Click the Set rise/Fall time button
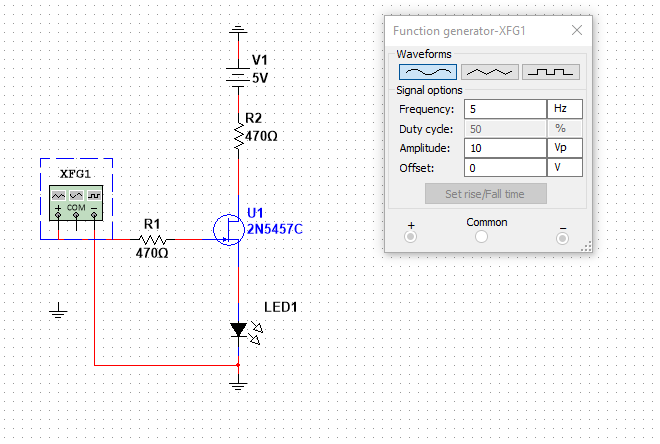The height and width of the screenshot is (444, 660). click(486, 193)
